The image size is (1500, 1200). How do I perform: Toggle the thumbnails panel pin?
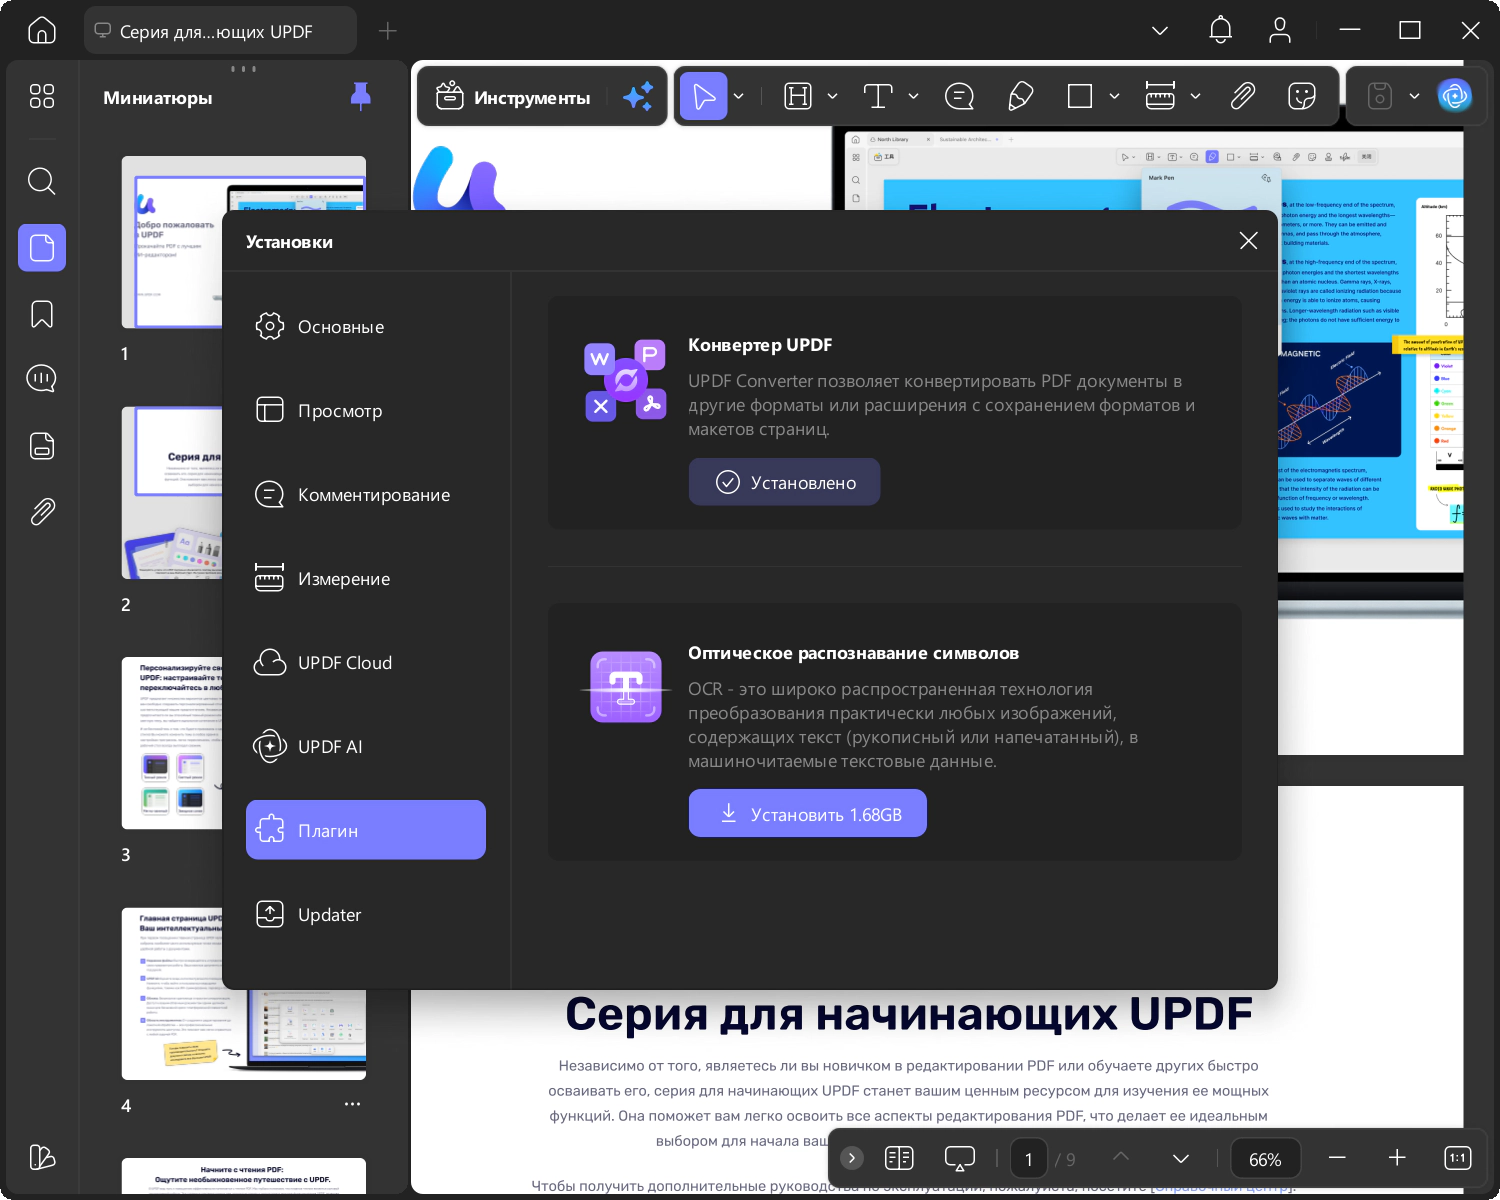(x=361, y=96)
